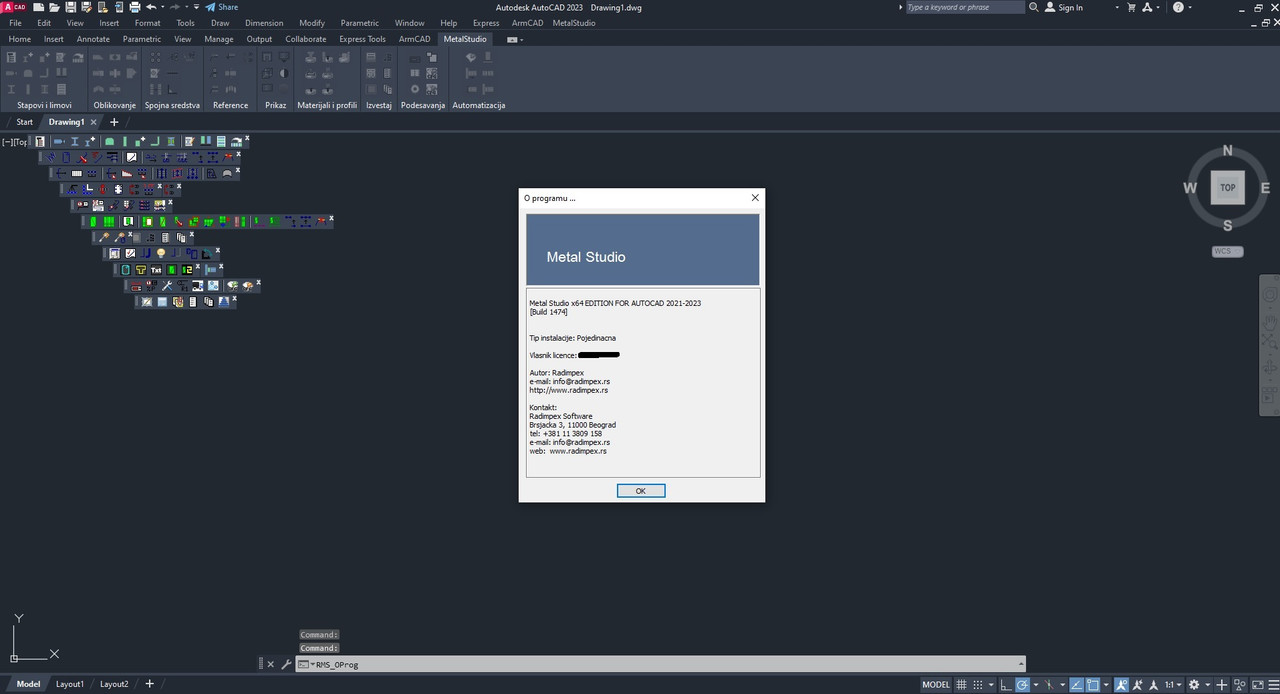Viewport: 1280px width, 694px height.
Task: Open the Autodesk App Store cart icon
Action: [x=1131, y=7]
